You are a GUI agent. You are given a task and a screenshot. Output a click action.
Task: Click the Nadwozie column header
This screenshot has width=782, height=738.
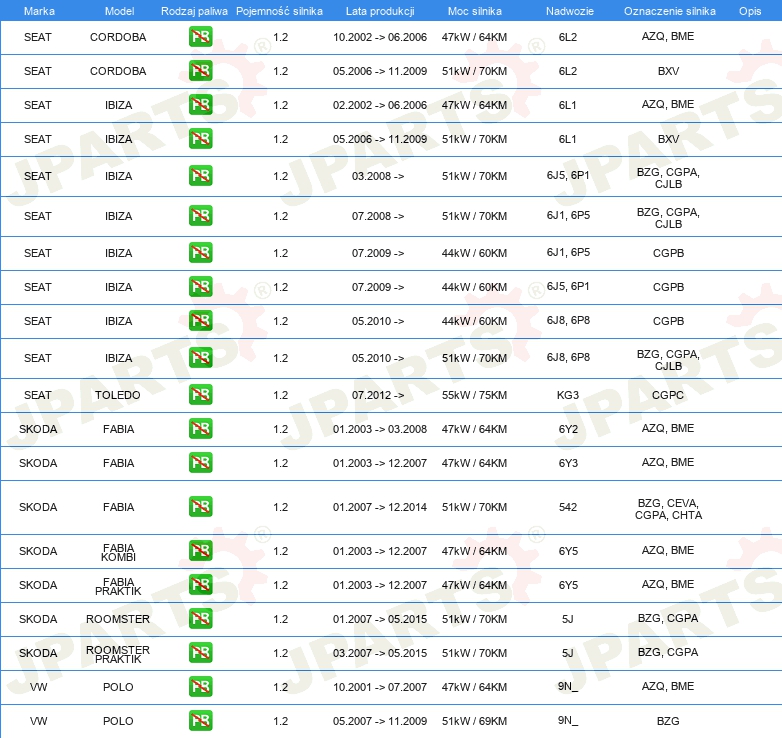point(570,11)
